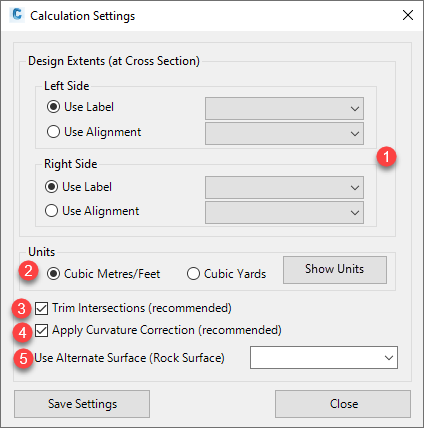Click the Show Units button
424x428 pixels.
click(335, 270)
